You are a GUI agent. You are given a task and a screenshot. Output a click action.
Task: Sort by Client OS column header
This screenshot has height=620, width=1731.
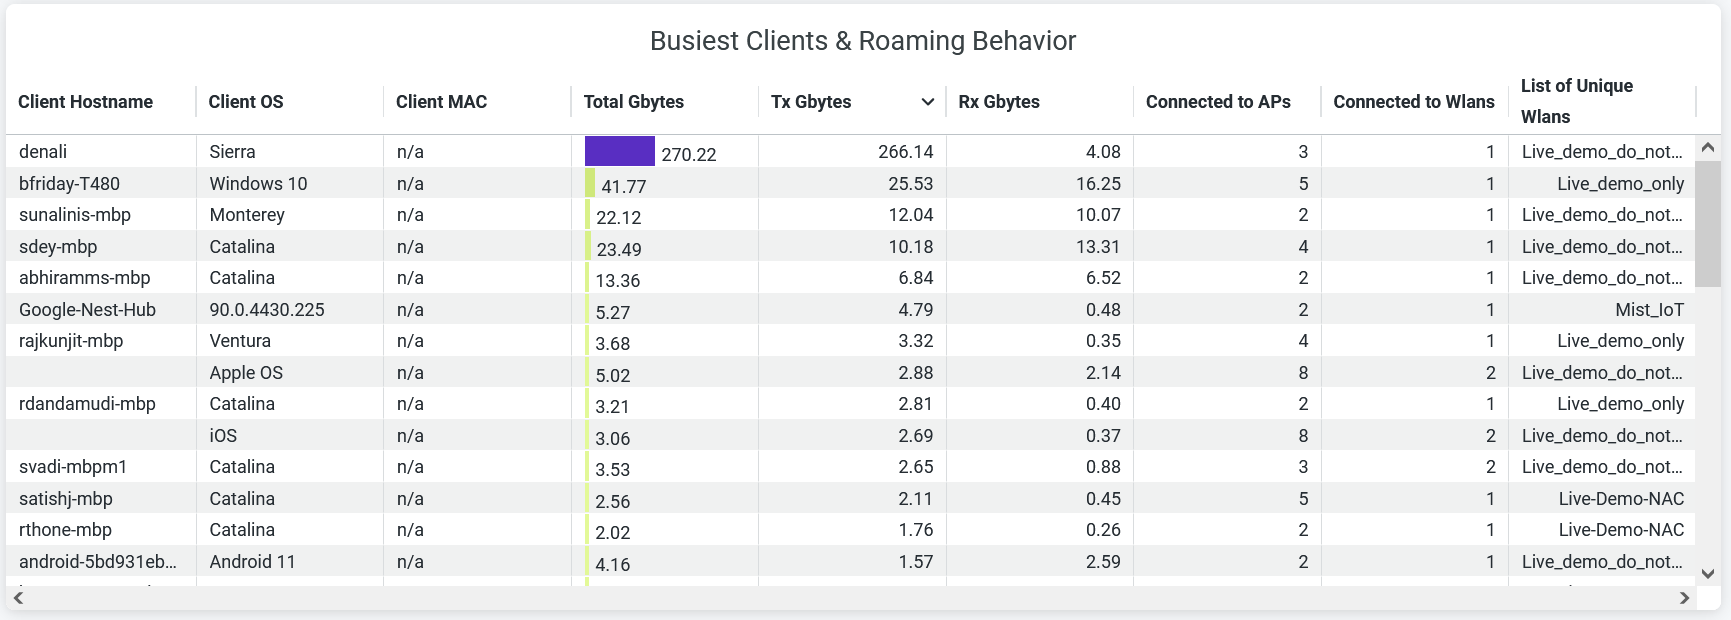[246, 102]
